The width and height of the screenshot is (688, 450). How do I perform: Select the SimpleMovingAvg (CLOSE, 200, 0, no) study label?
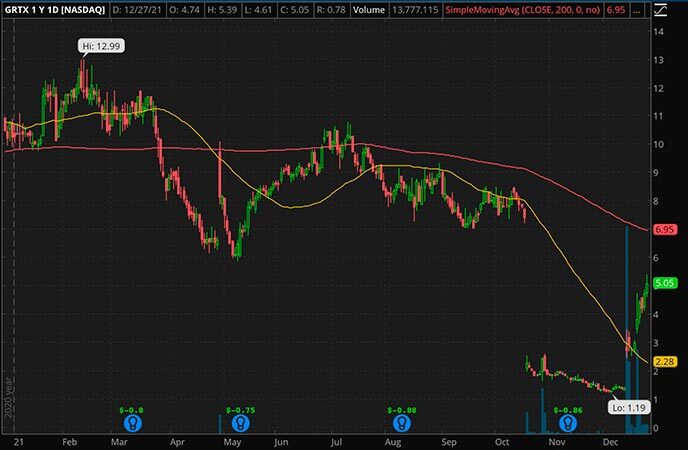click(522, 10)
